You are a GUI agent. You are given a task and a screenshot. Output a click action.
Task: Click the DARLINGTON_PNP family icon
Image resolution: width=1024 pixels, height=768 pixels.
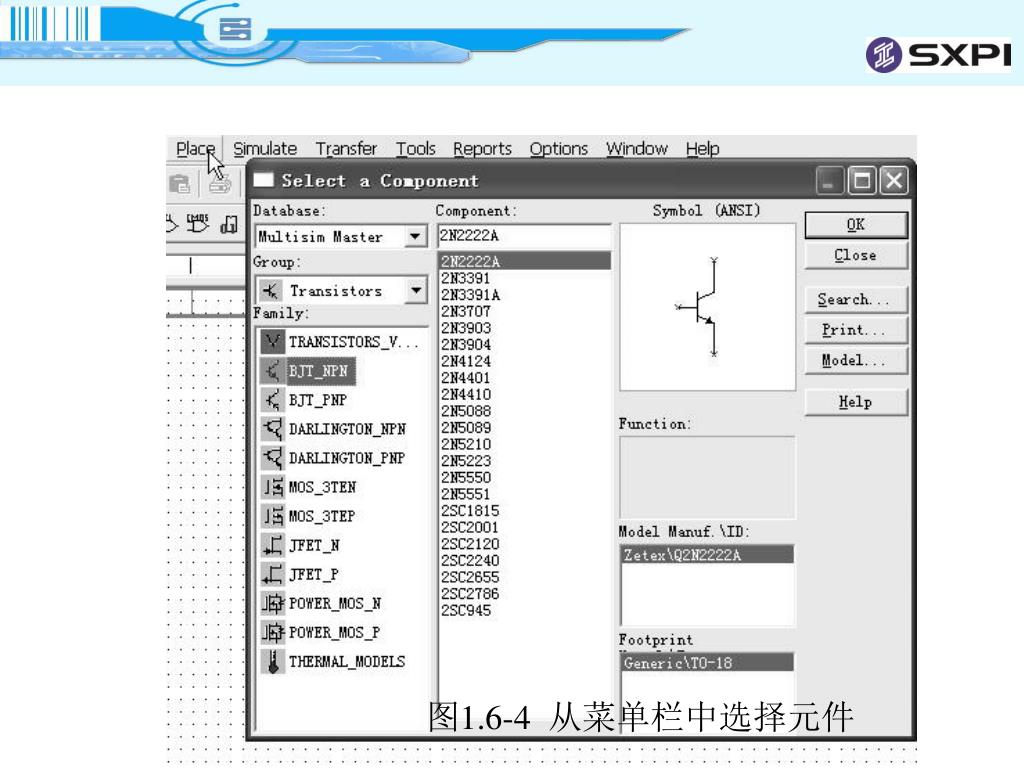pos(272,458)
